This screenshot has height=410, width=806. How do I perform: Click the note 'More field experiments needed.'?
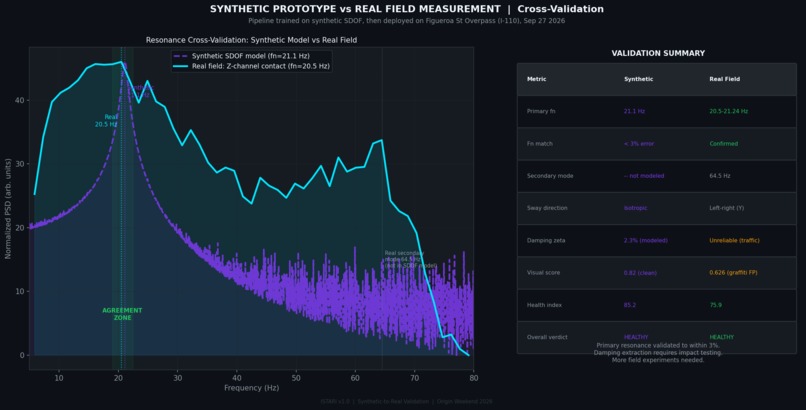658,360
